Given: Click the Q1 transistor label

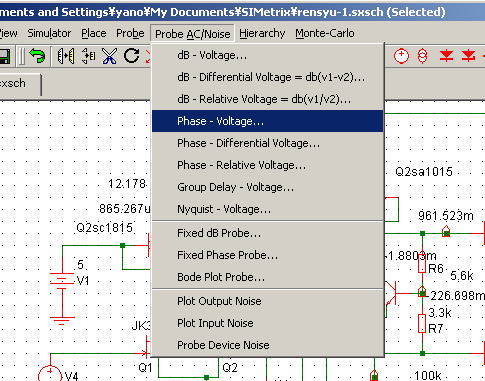Looking at the screenshot, I should (x=145, y=368).
